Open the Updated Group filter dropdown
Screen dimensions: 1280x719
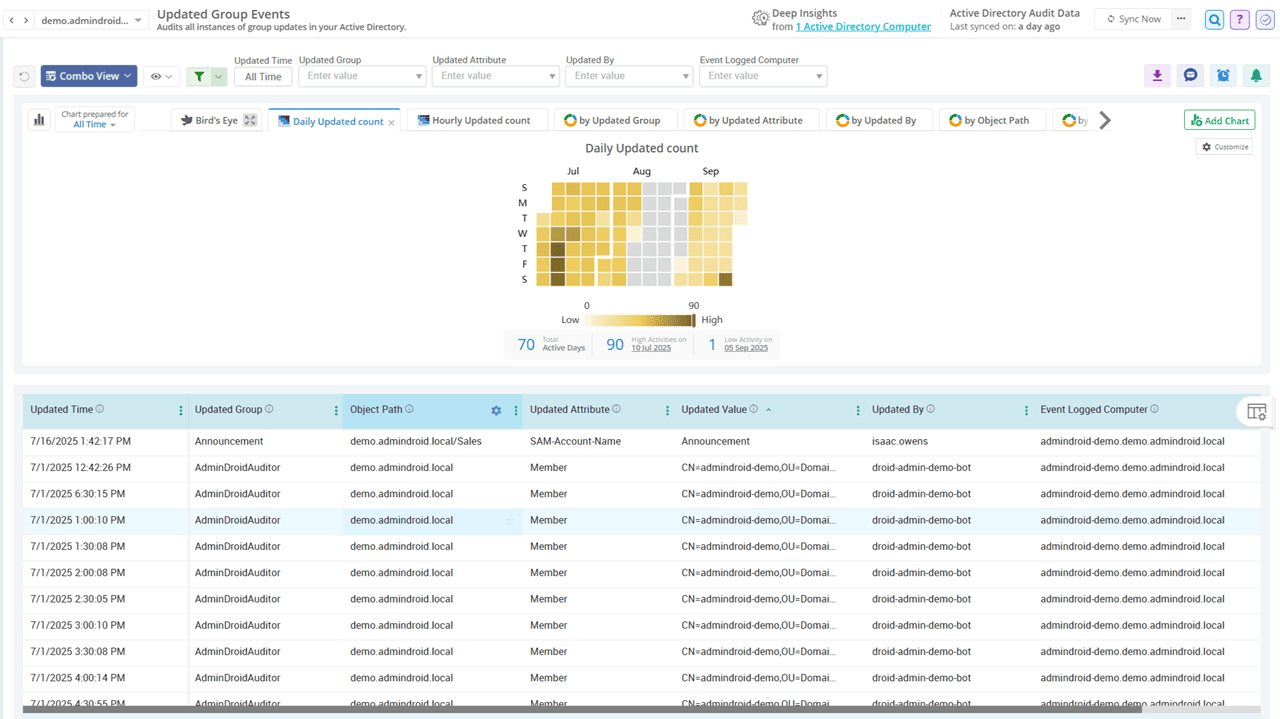point(418,76)
